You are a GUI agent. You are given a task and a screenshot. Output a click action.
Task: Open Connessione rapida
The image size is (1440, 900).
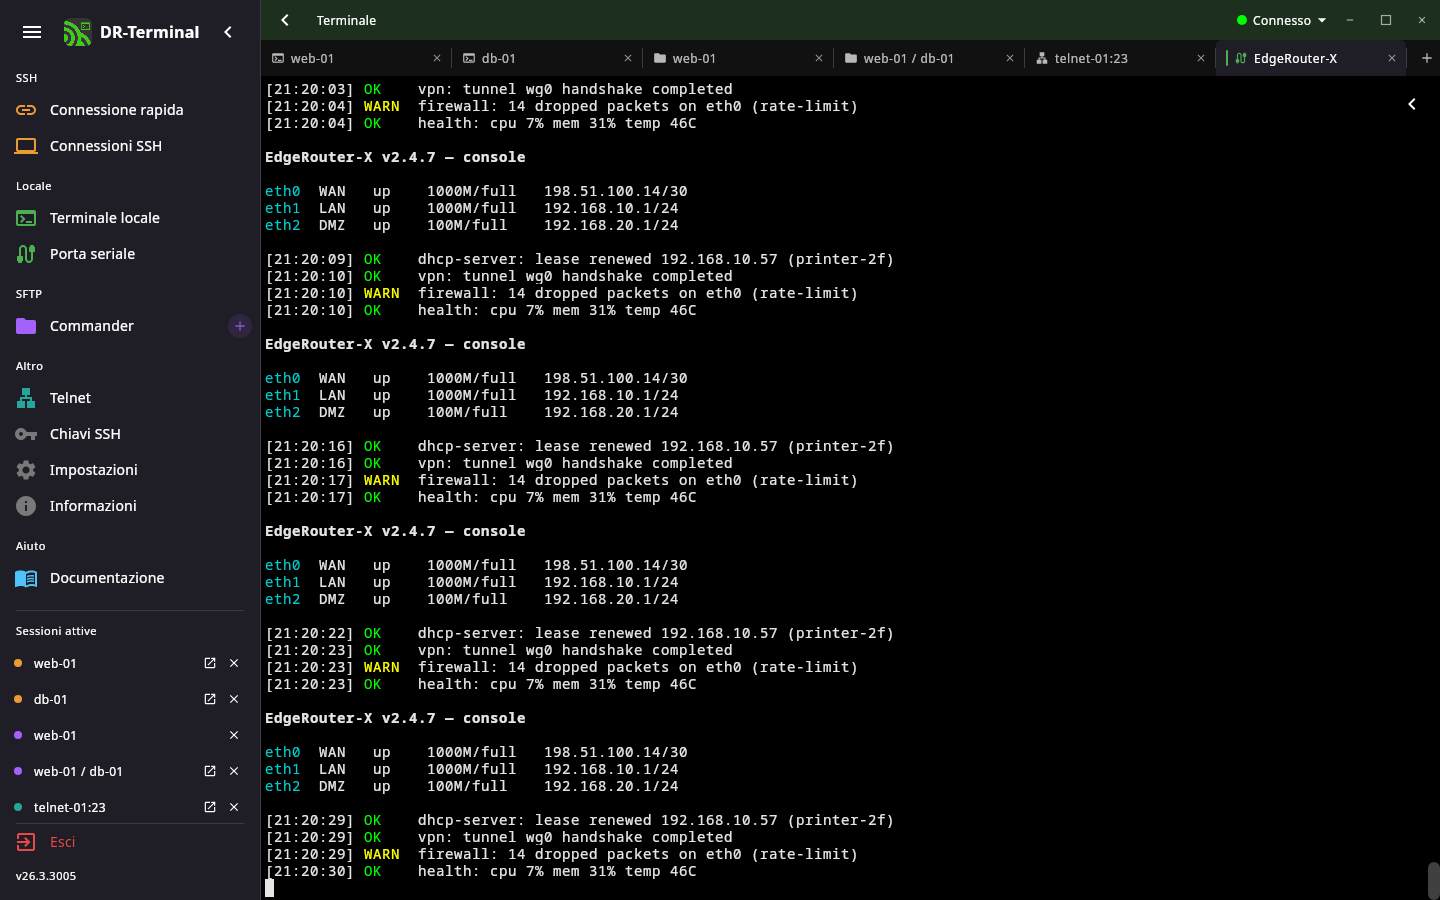coord(130,110)
